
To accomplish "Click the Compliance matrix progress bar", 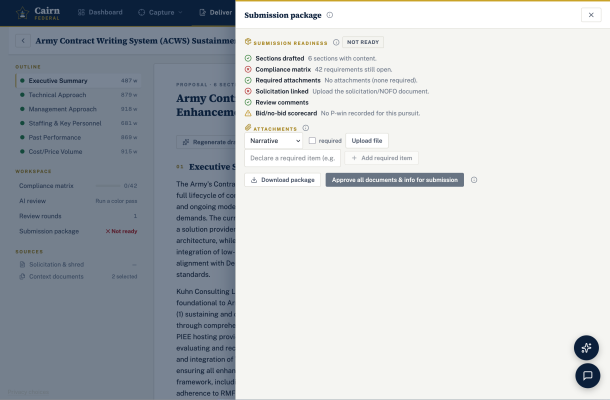I will click(x=108, y=186).
